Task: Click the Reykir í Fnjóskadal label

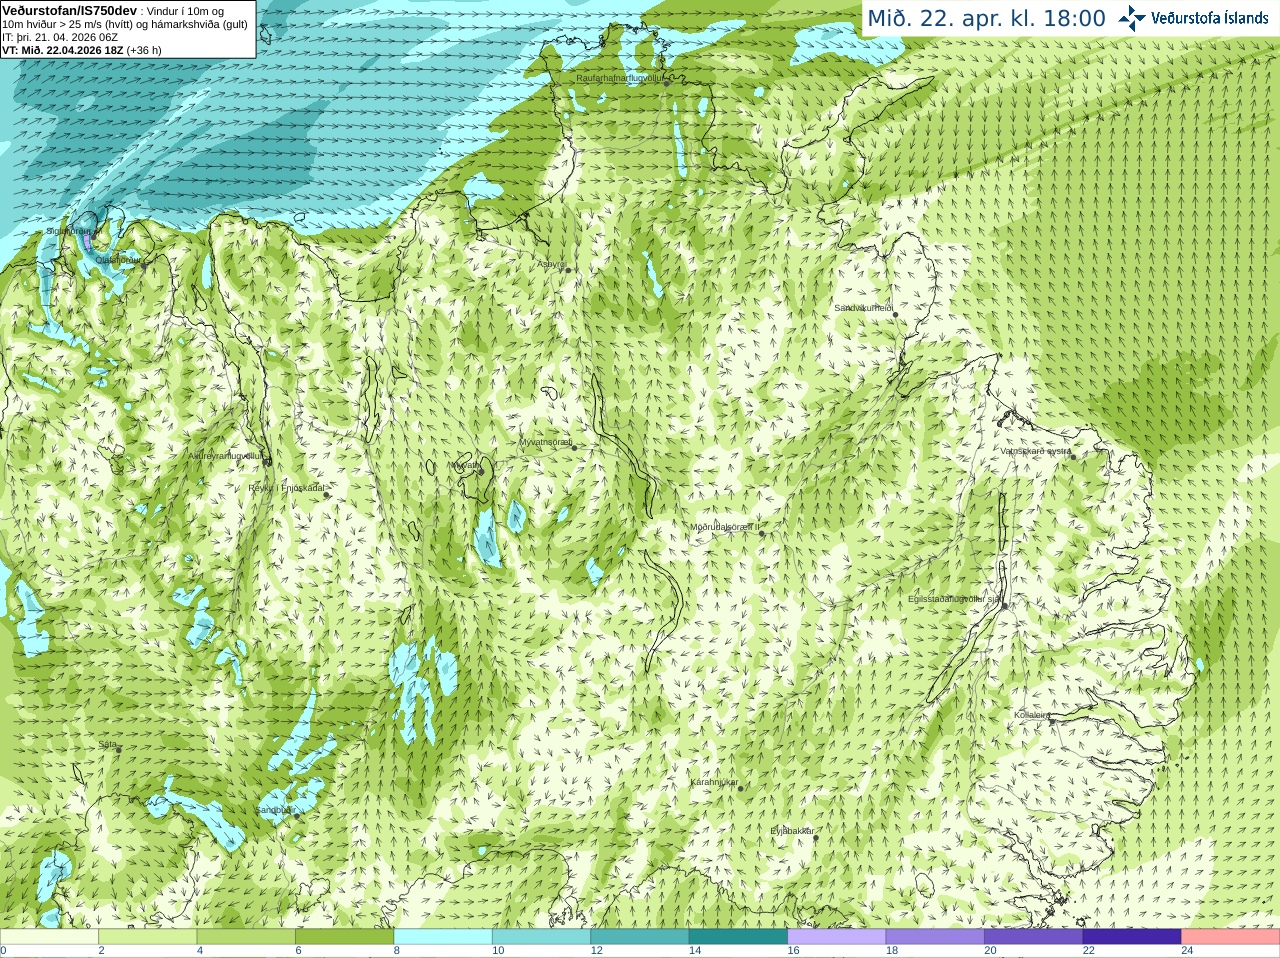Action: [286, 488]
